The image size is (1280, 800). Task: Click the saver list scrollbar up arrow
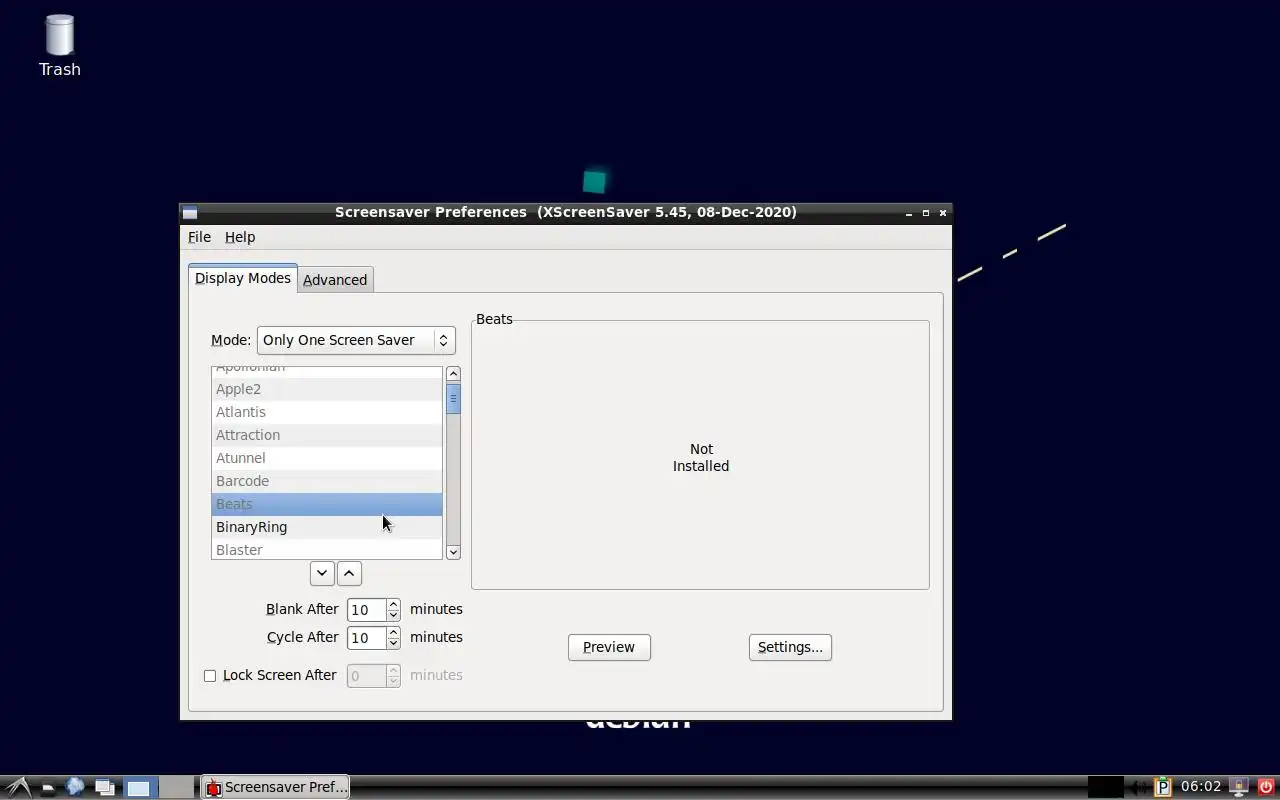[x=453, y=374]
